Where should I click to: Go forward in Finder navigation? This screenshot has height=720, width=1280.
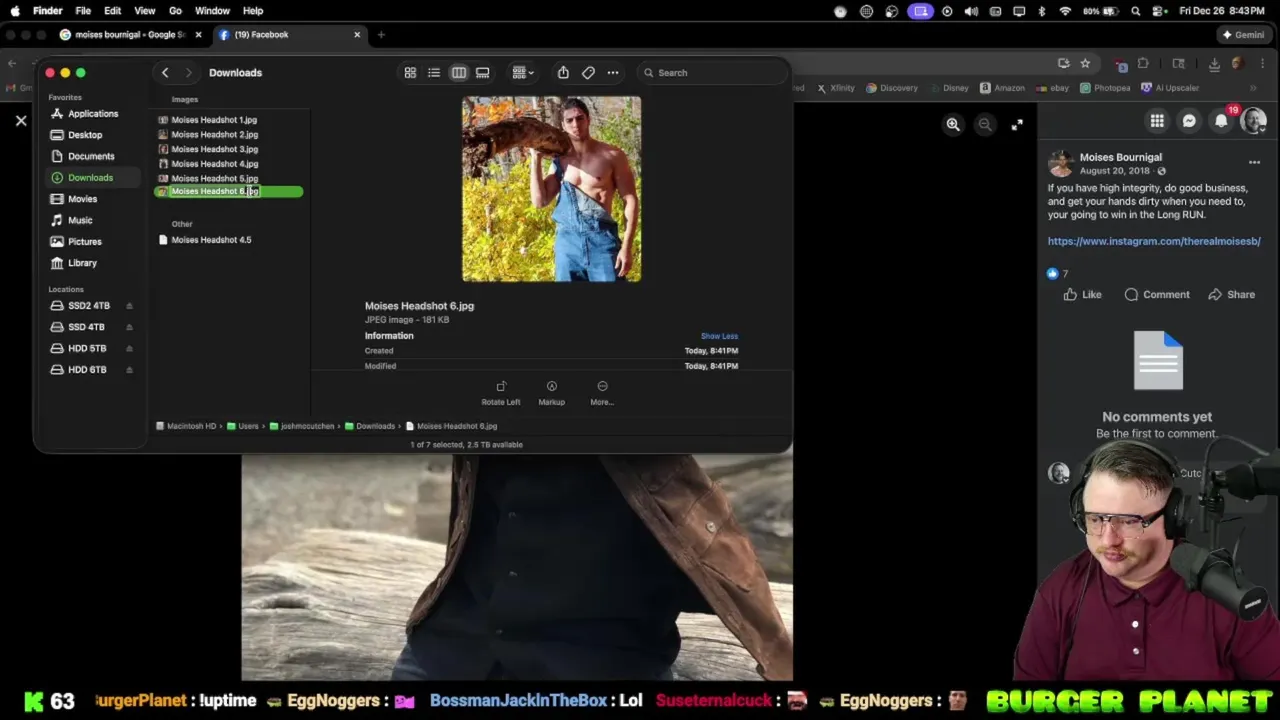pos(188,73)
